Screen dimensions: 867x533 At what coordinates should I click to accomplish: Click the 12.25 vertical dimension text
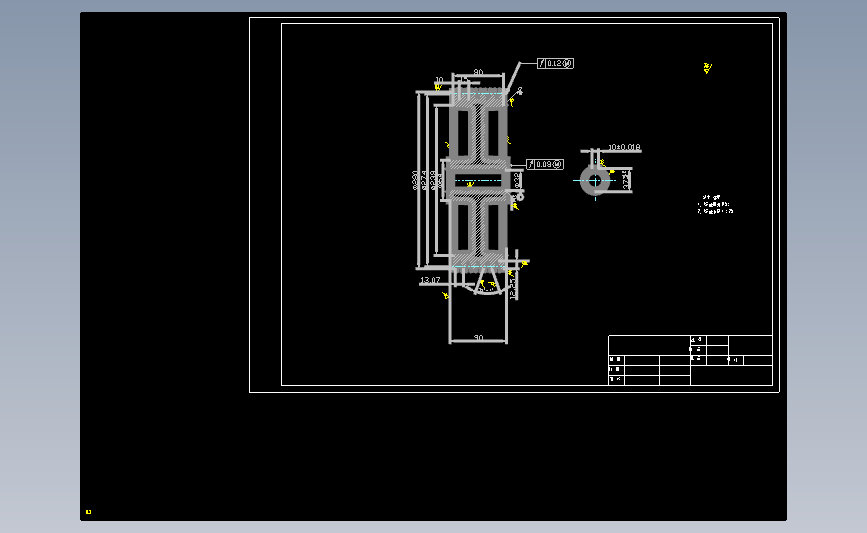tap(512, 288)
